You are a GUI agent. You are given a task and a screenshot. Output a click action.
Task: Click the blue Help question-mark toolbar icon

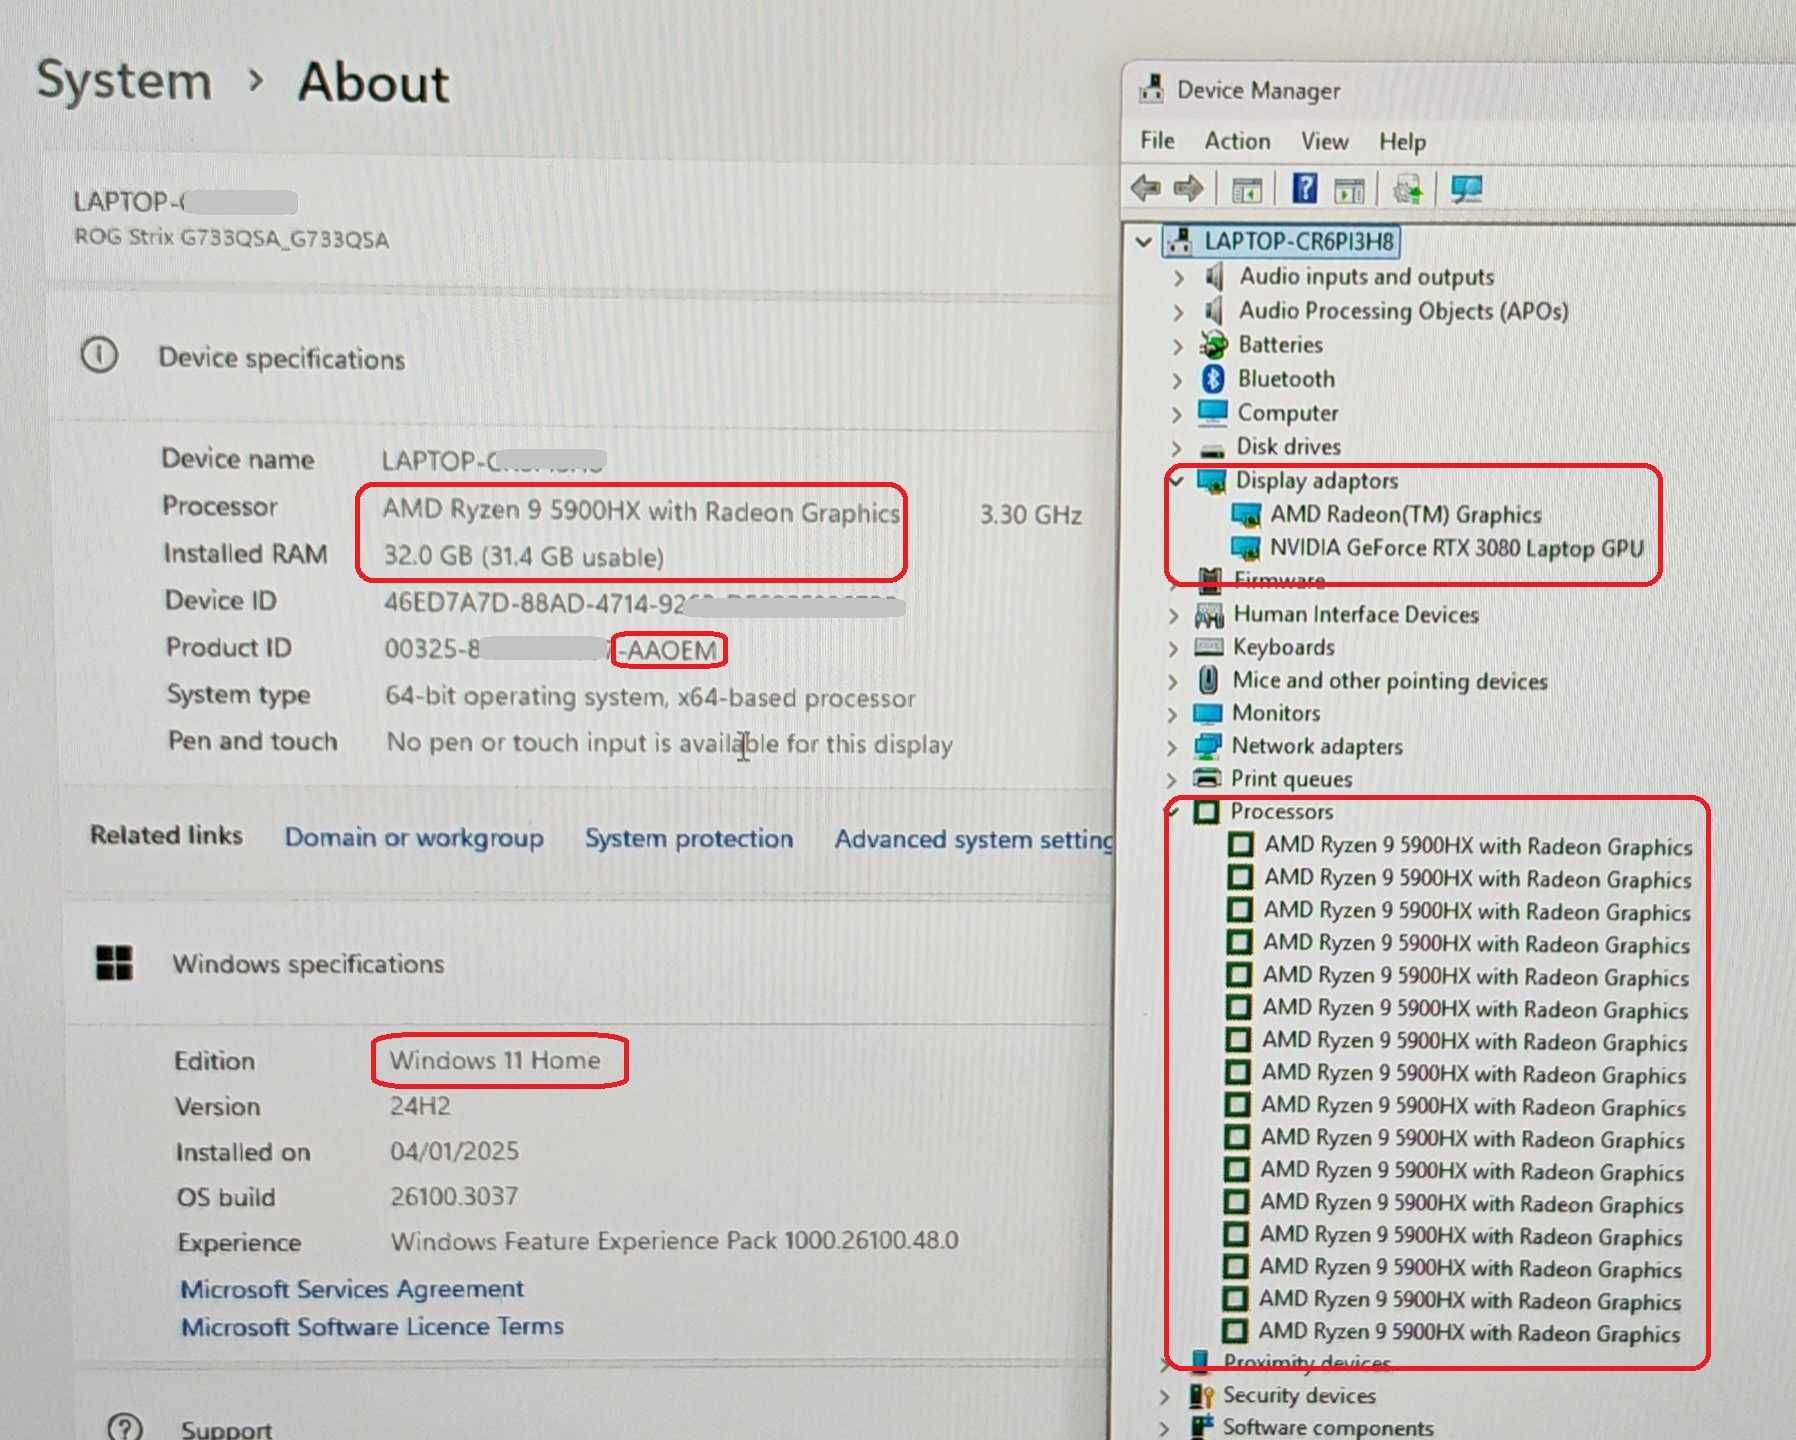(x=1304, y=188)
